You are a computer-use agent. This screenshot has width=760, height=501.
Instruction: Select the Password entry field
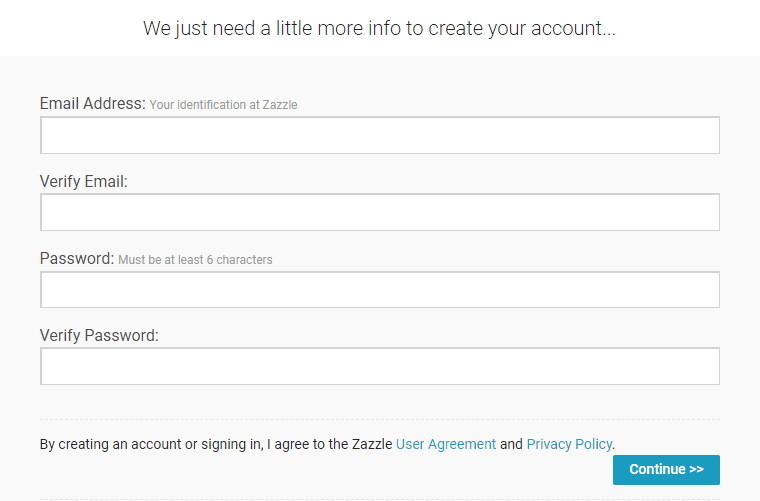[380, 290]
